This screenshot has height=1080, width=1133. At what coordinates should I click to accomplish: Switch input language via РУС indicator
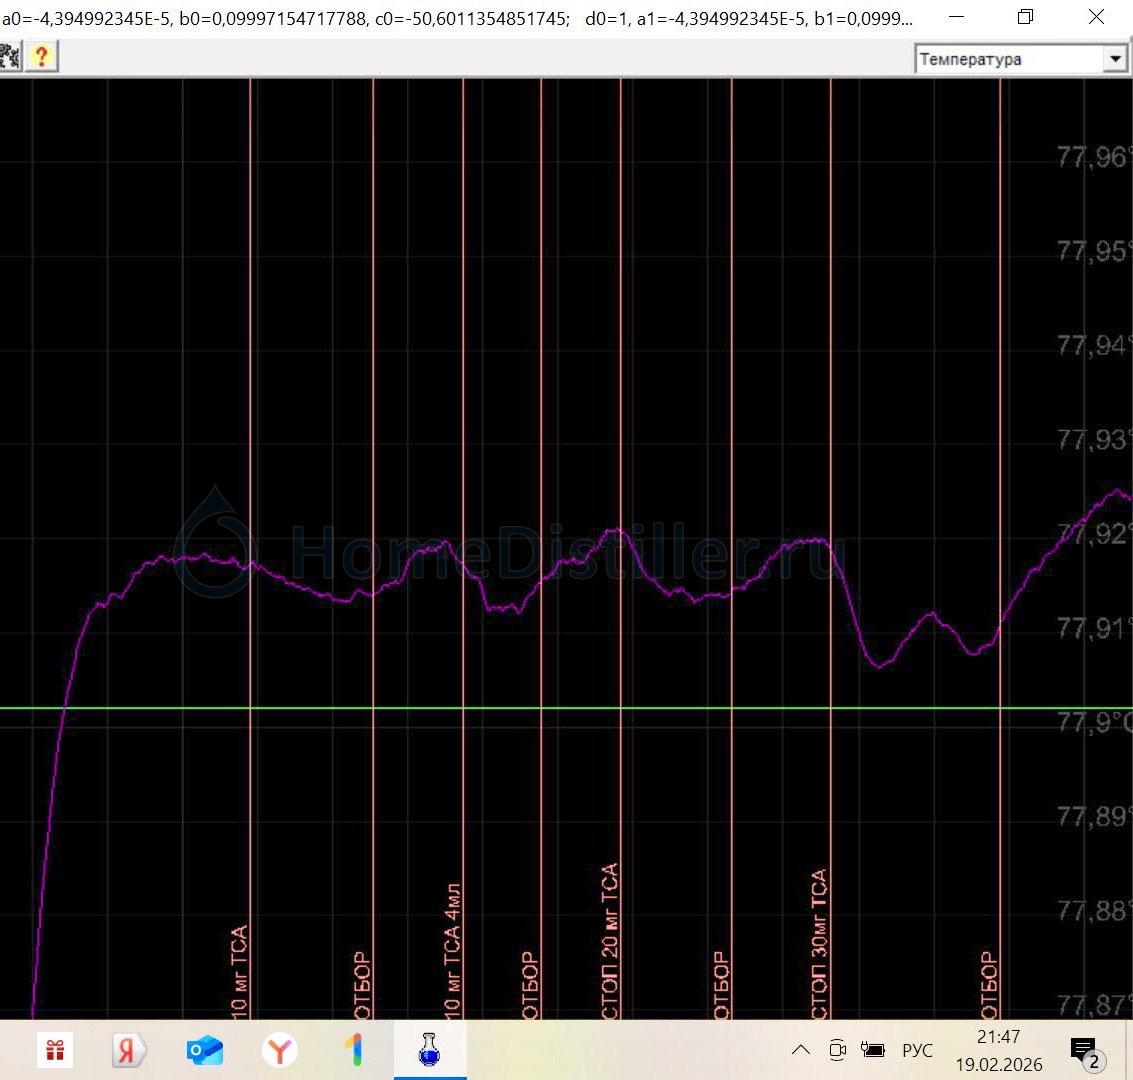[x=917, y=1050]
